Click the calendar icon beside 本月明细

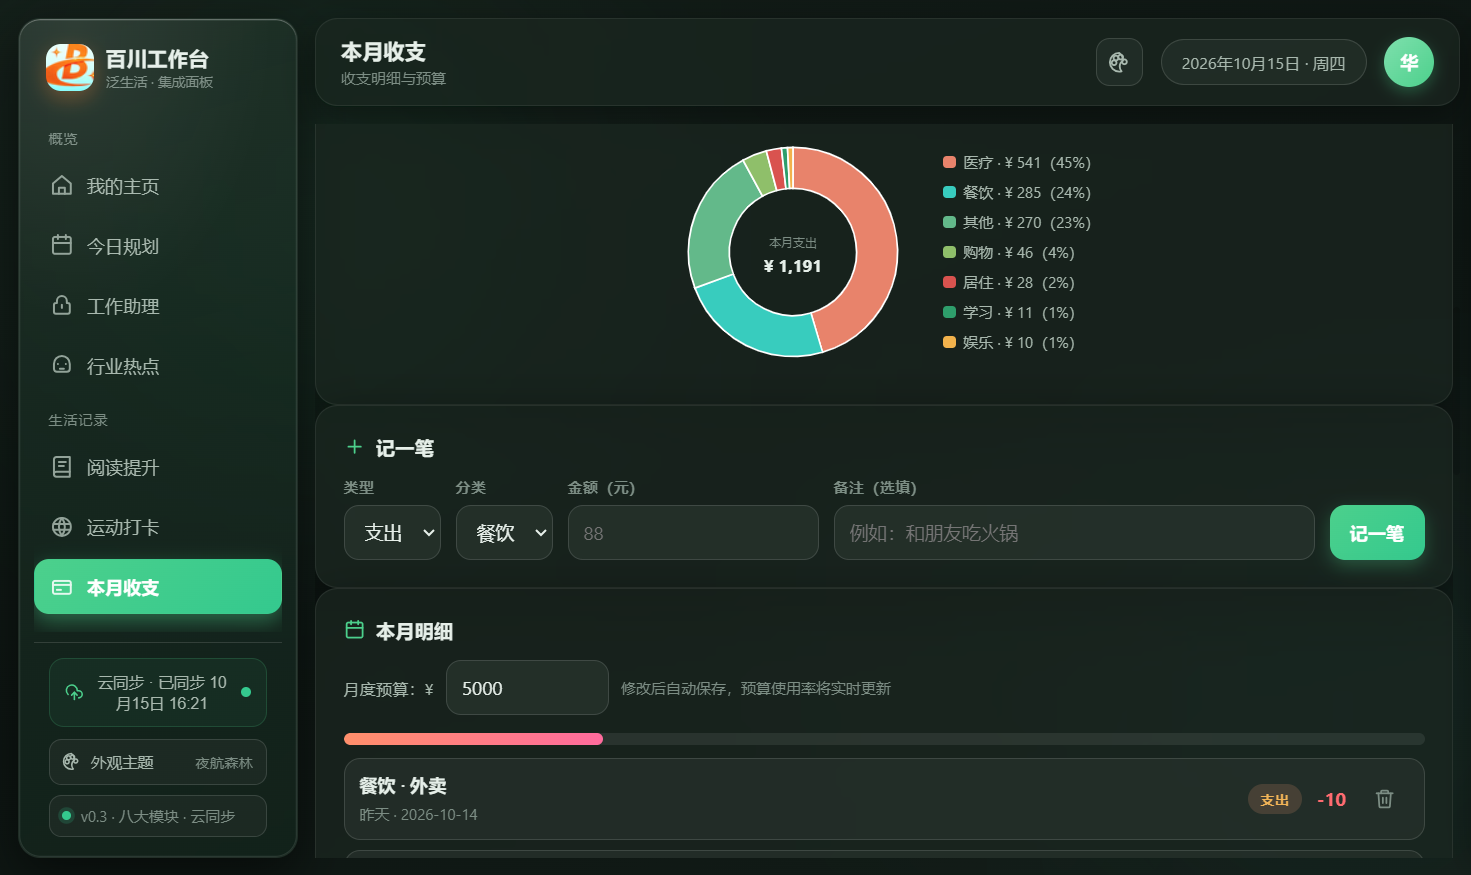[354, 630]
